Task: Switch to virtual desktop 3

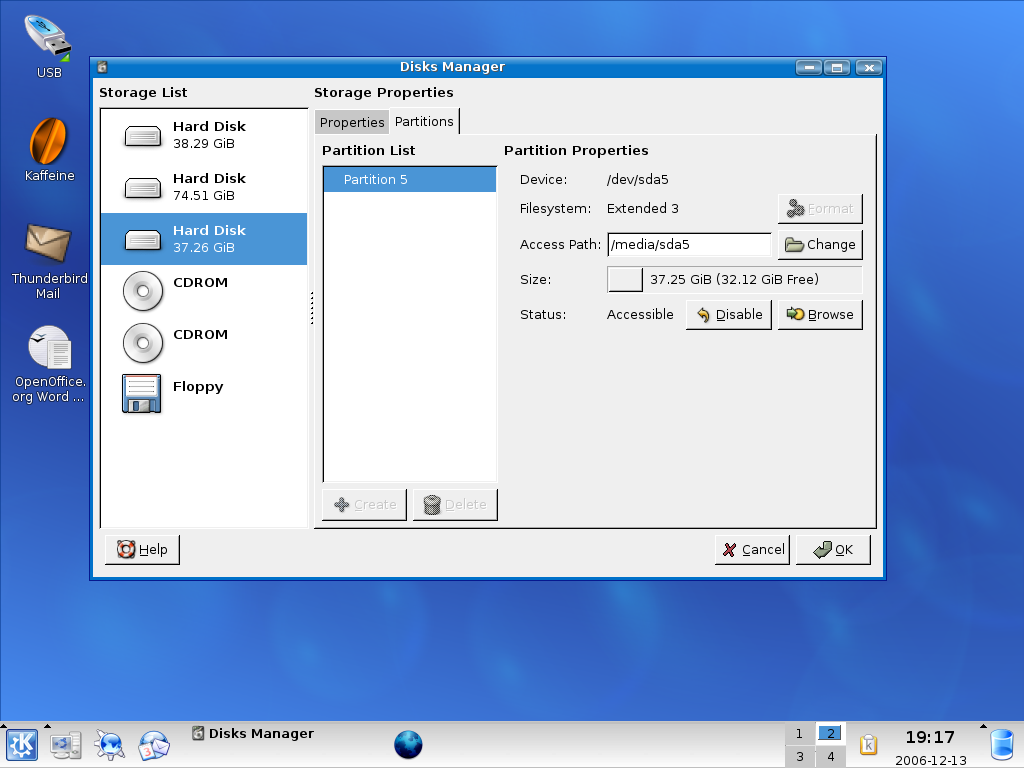Action: point(799,757)
